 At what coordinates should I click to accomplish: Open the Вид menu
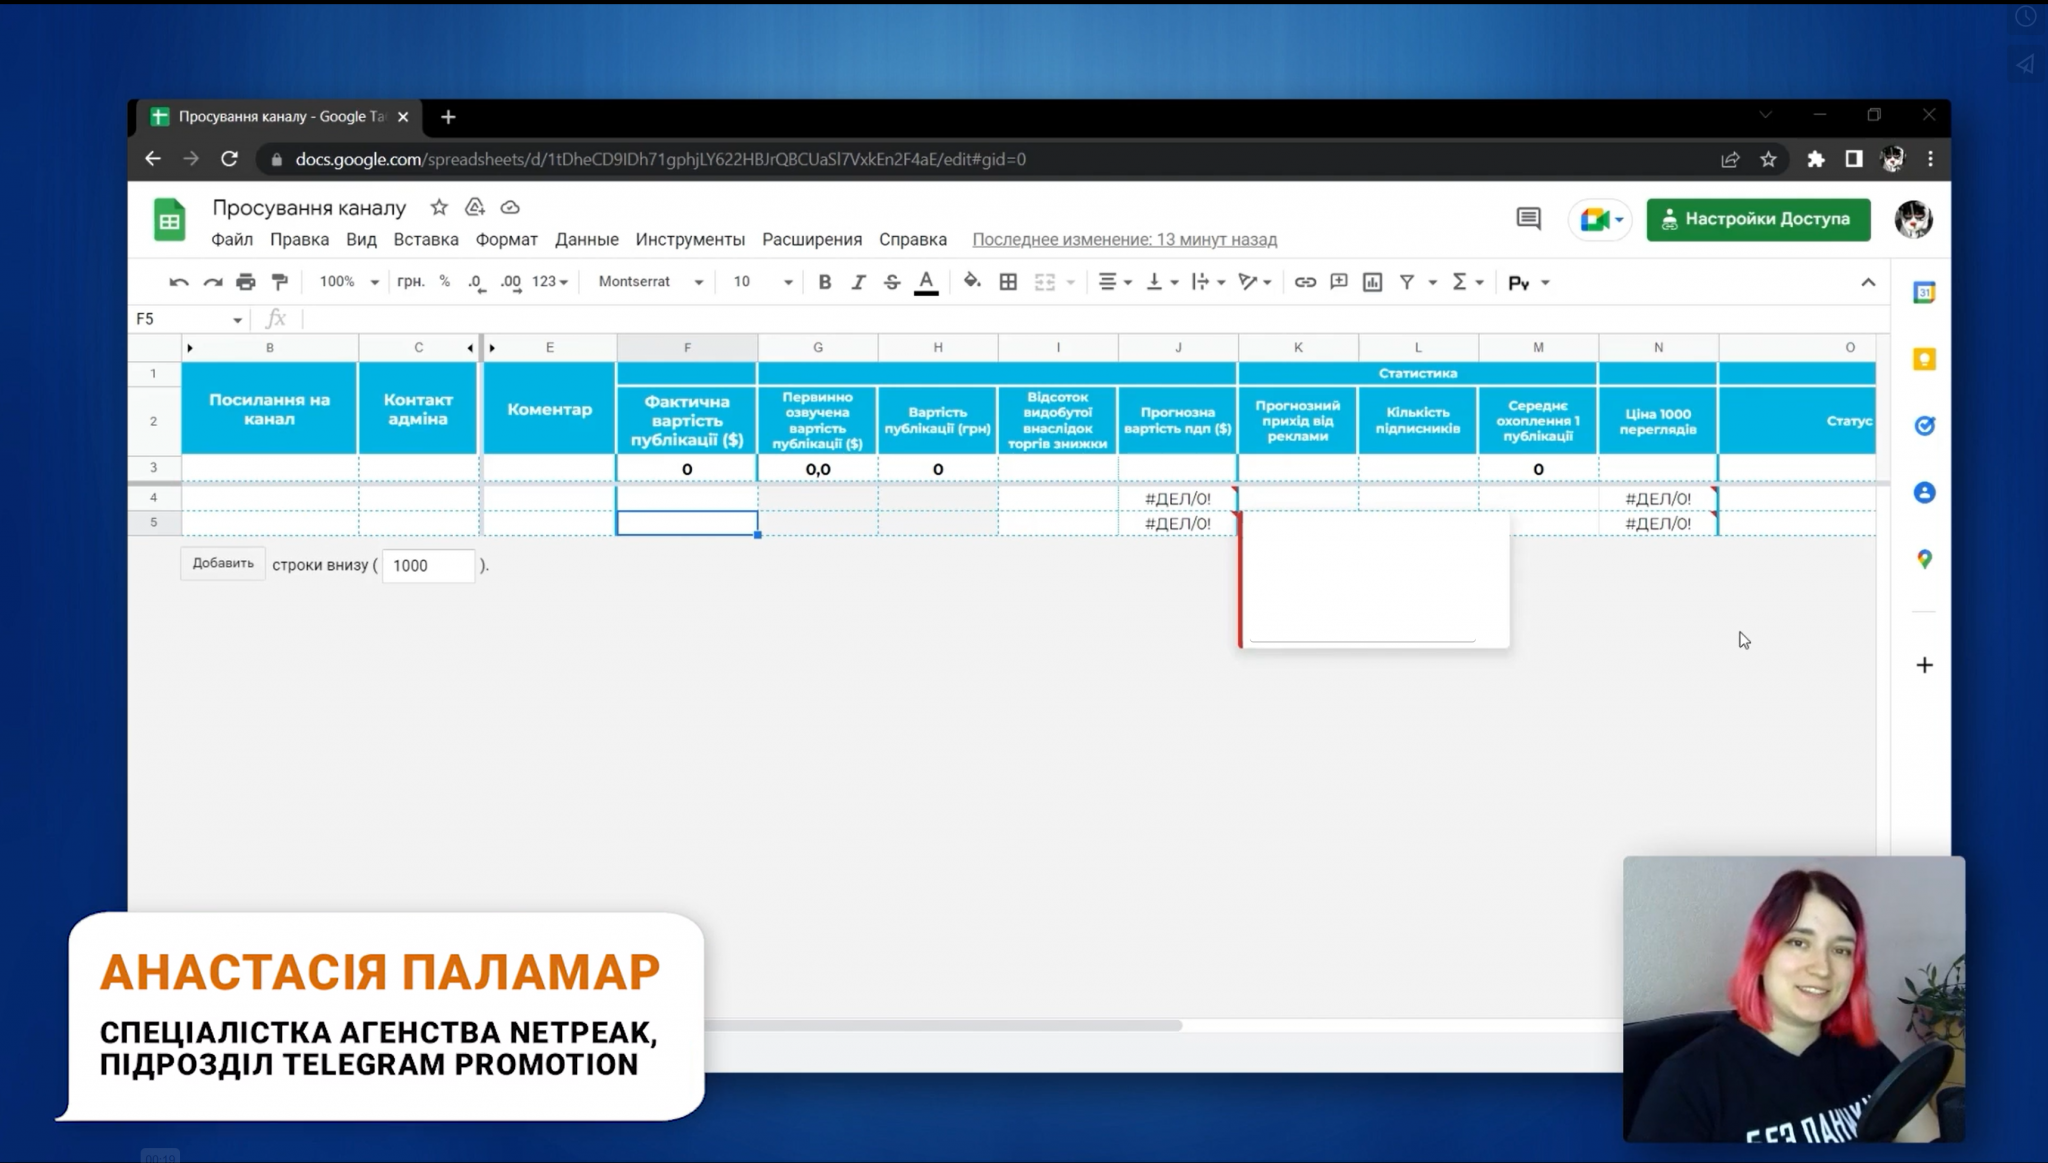(x=361, y=239)
